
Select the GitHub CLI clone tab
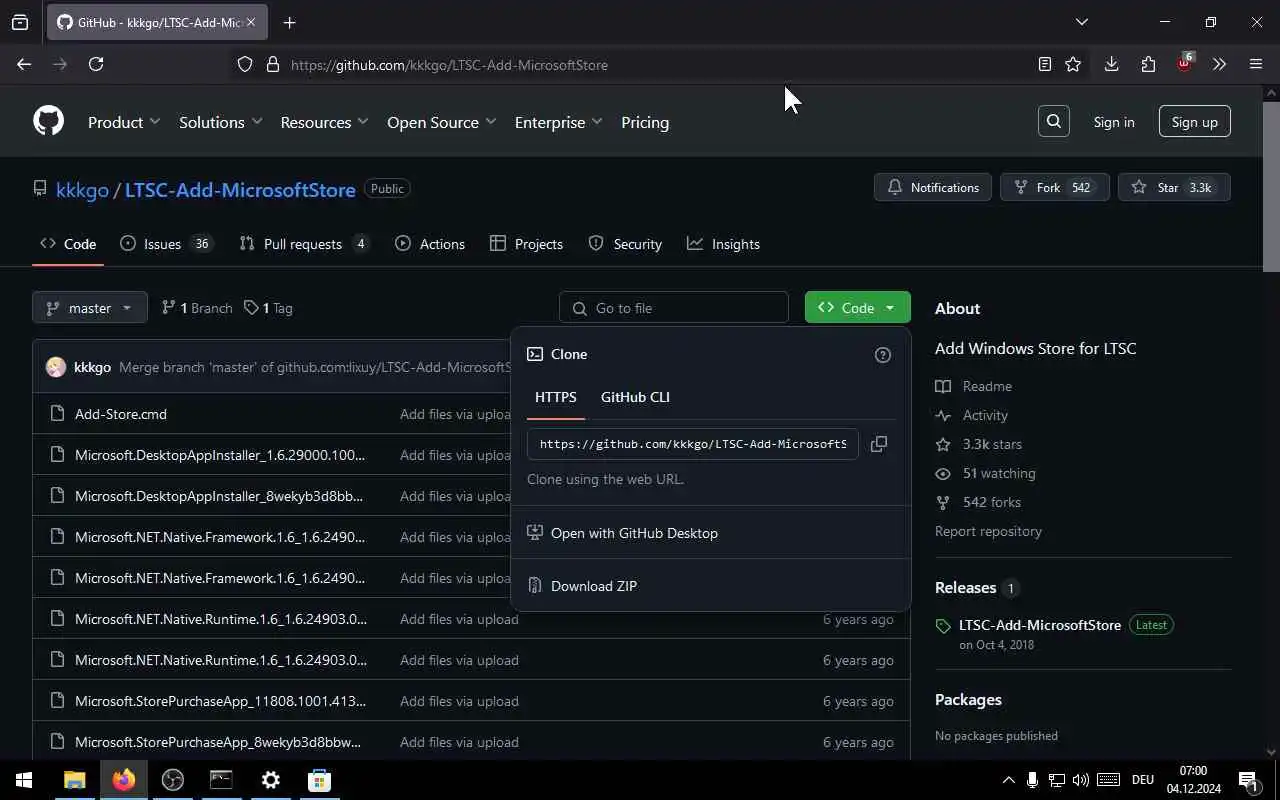635,397
